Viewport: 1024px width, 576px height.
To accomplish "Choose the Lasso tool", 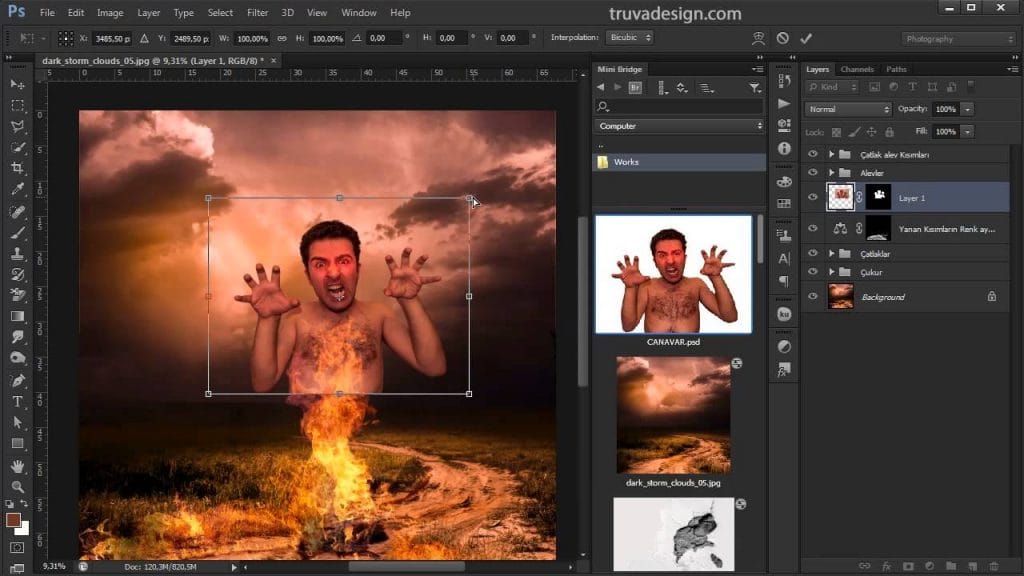I will point(18,127).
